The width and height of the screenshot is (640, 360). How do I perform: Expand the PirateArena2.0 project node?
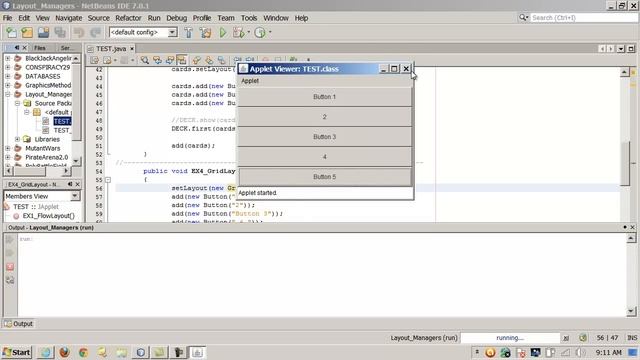click(8, 157)
